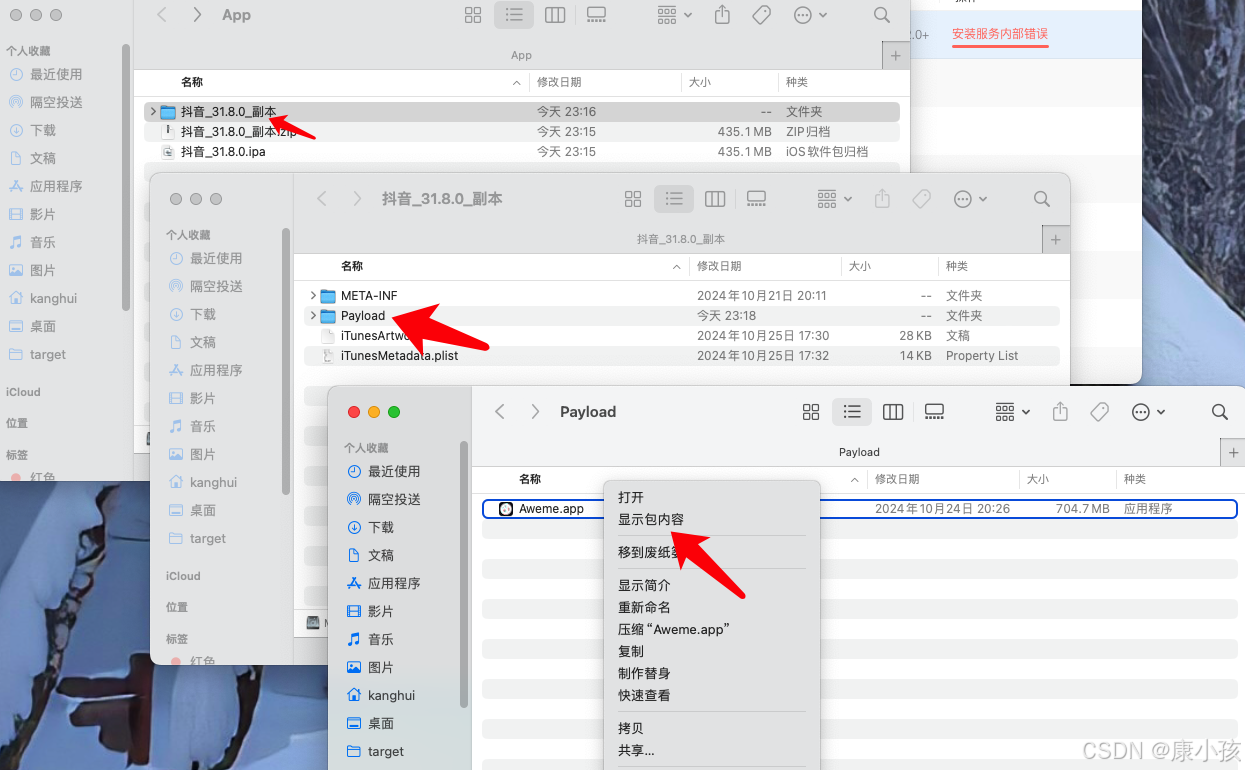The height and width of the screenshot is (770, 1245).
Task: Sort by 大小 in Payload window
Action: (x=1038, y=479)
